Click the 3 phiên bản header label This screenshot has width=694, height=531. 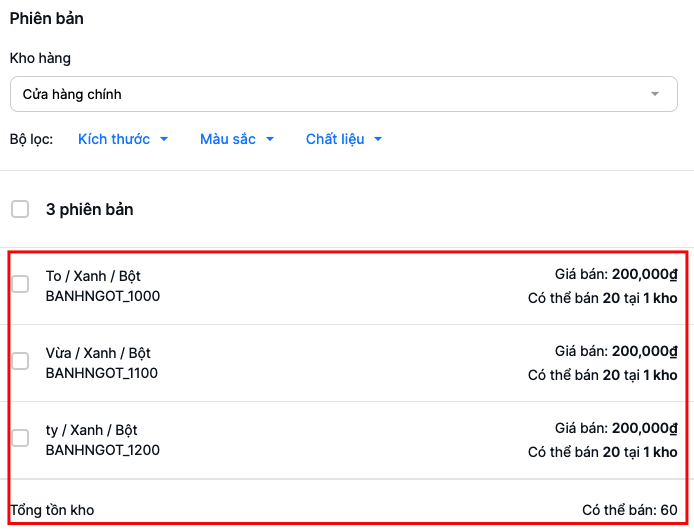point(90,209)
